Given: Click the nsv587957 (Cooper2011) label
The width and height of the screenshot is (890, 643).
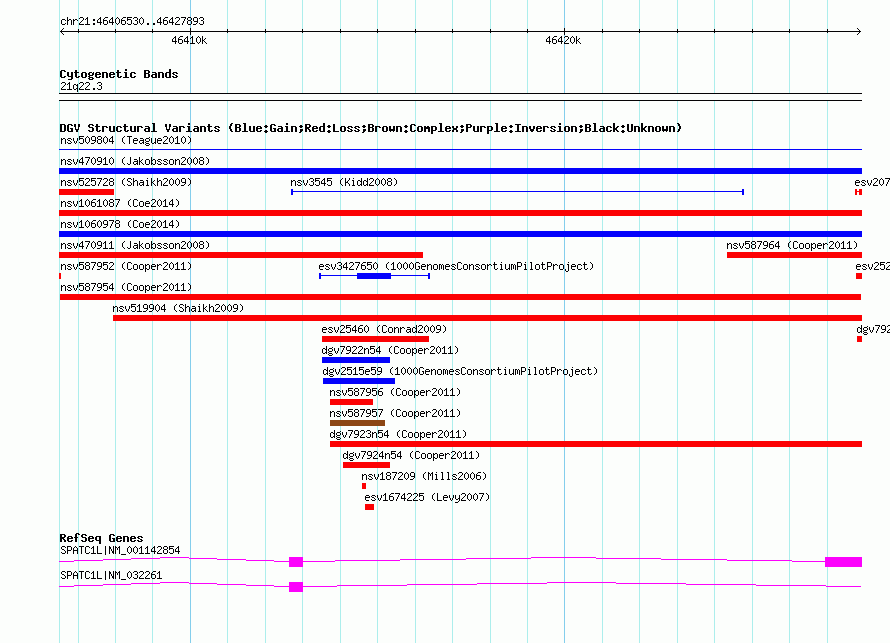Looking at the screenshot, I should [395, 413].
